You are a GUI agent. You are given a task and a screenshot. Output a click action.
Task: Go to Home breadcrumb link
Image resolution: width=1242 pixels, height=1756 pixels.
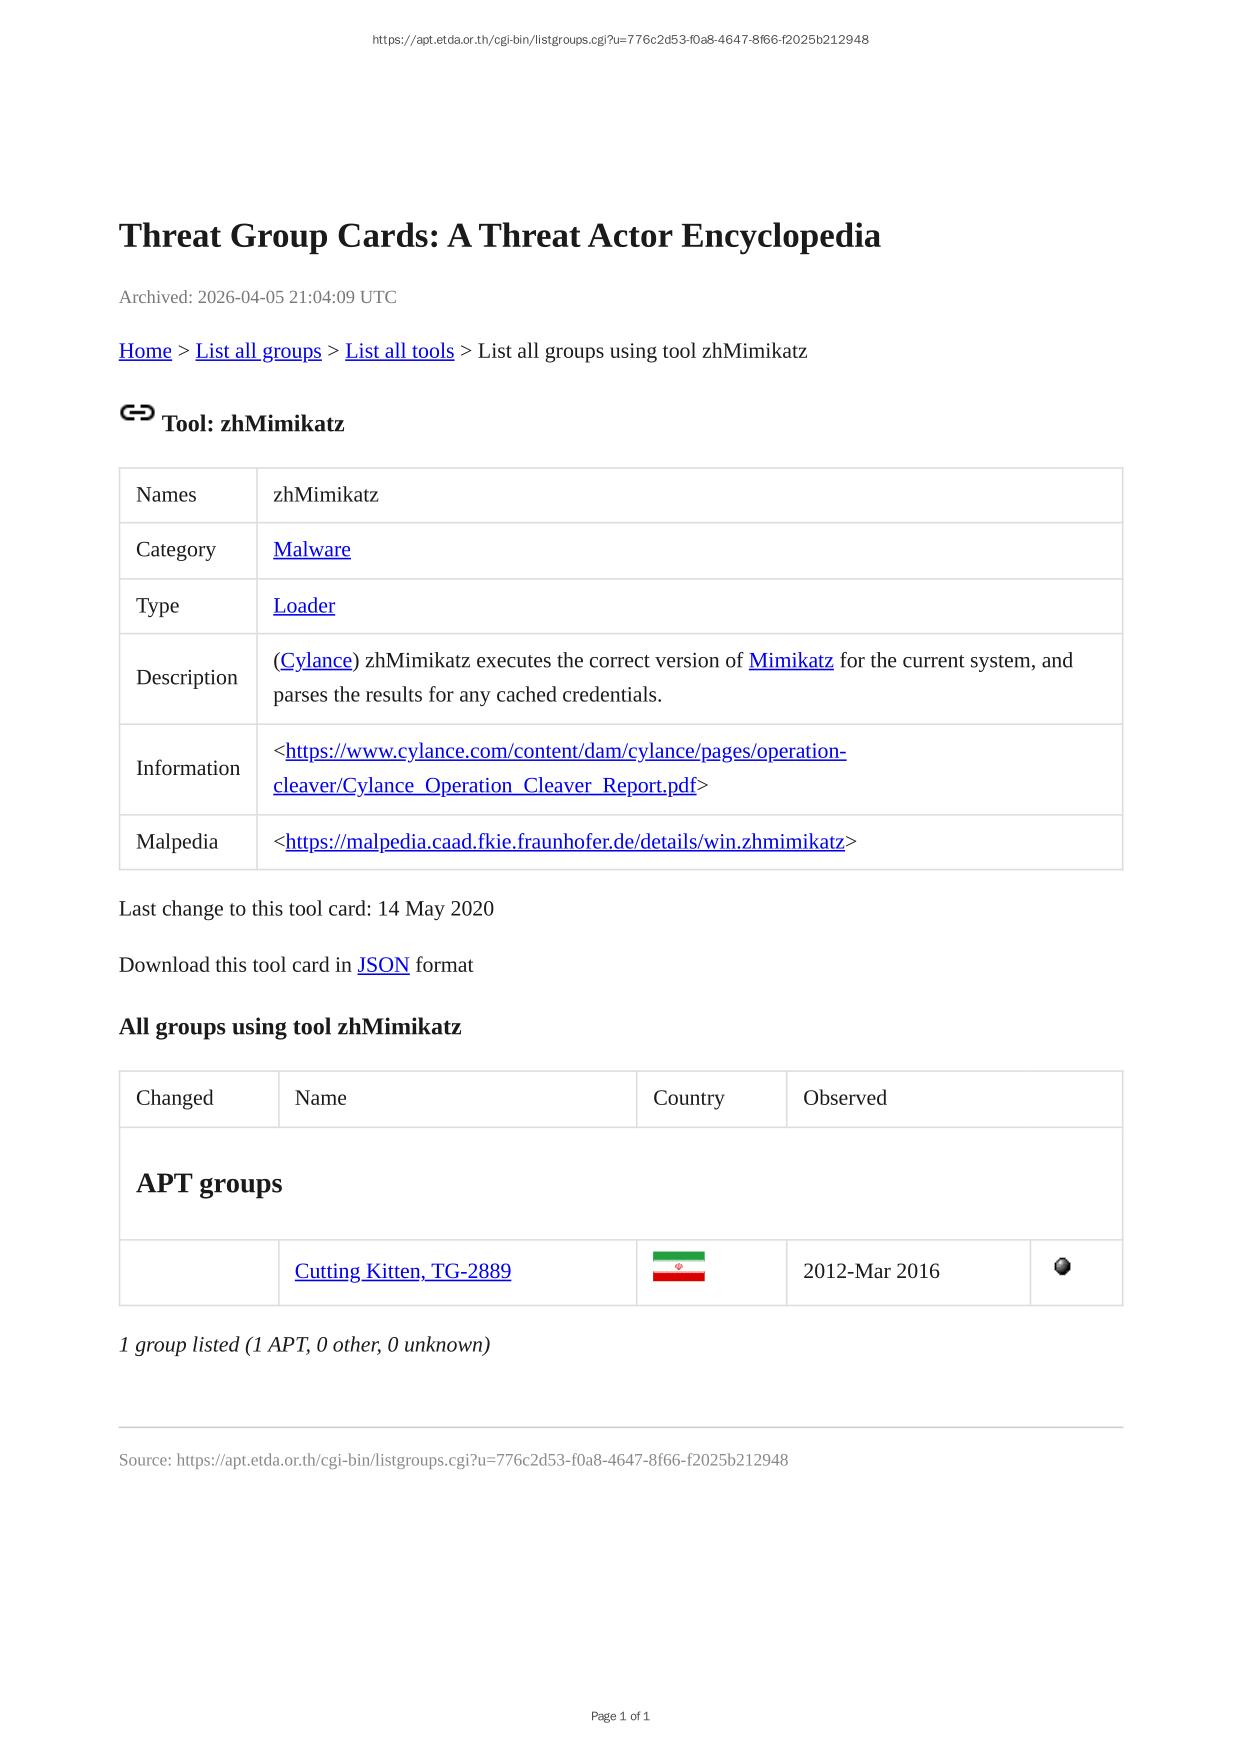pyautogui.click(x=145, y=351)
